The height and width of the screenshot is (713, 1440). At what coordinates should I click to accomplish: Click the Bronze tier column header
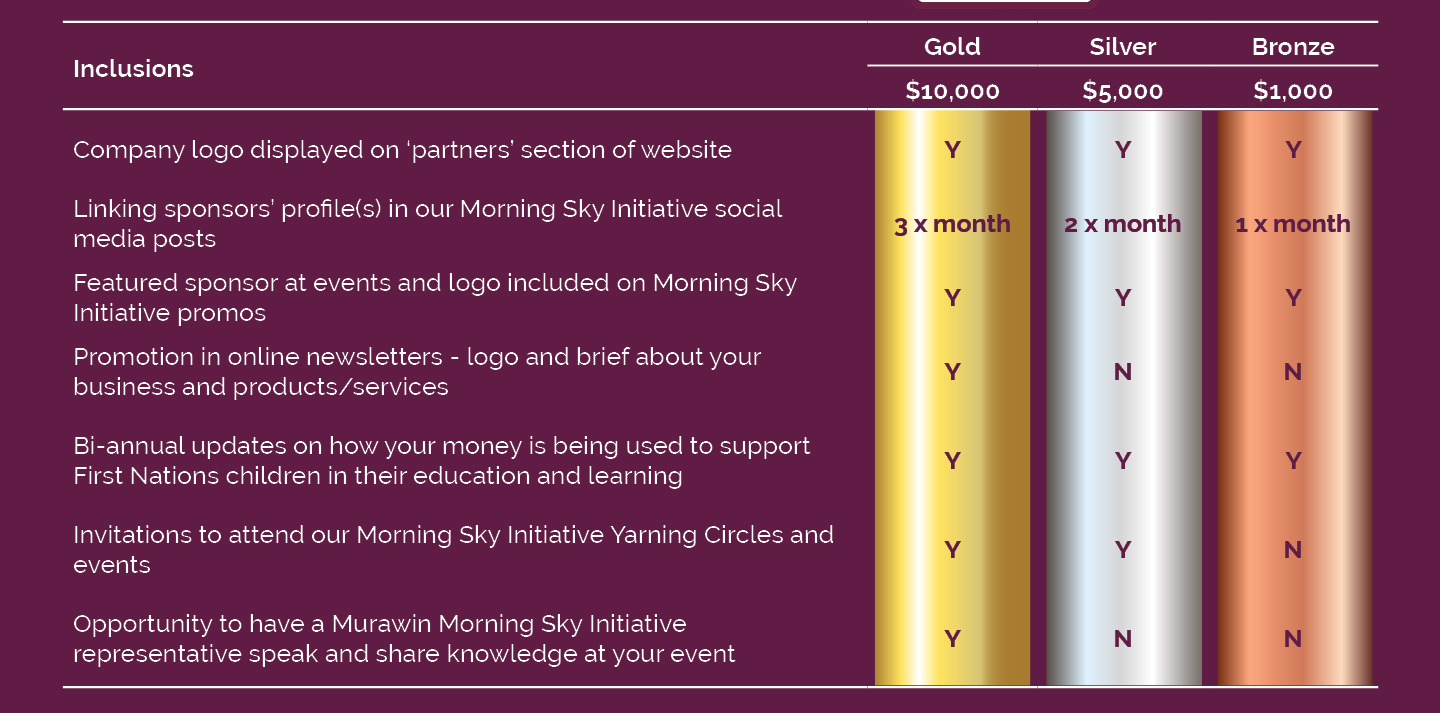[1293, 47]
